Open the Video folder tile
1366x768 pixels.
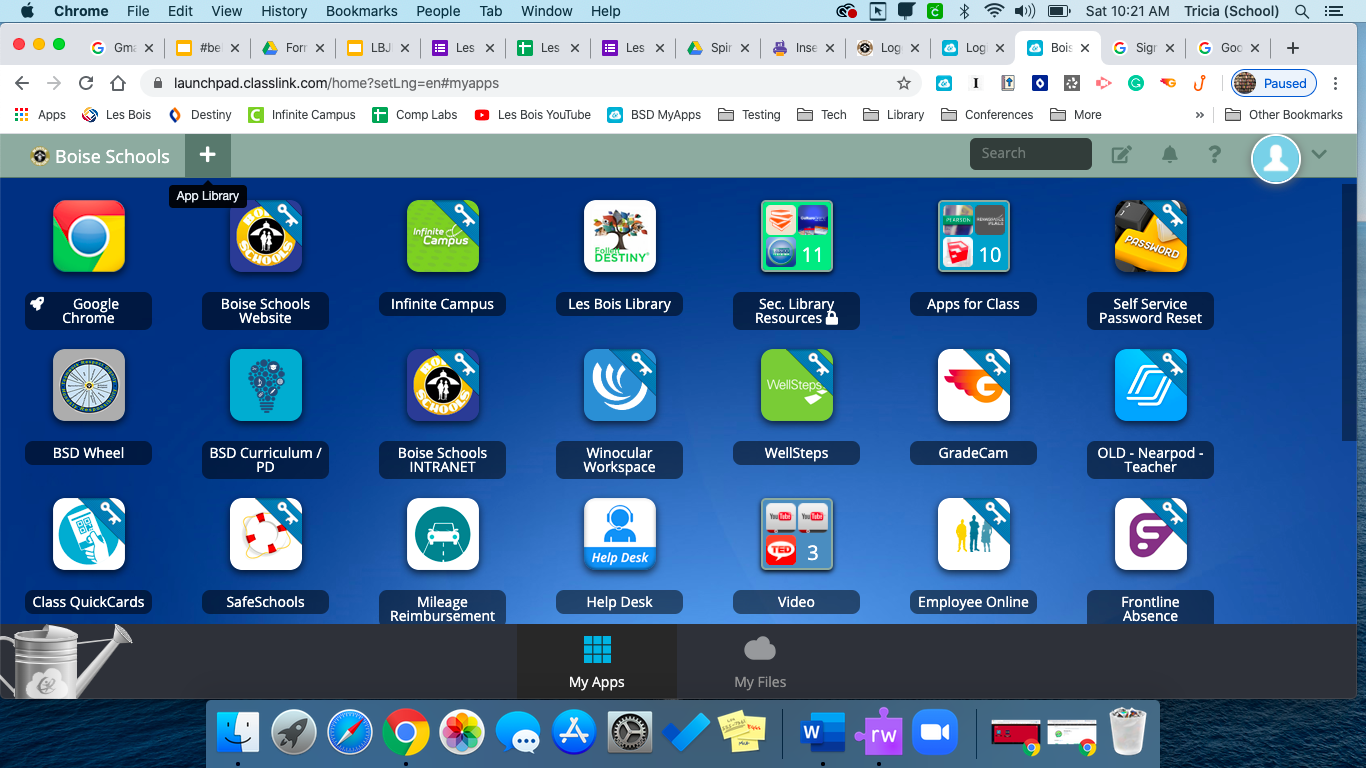pos(797,534)
